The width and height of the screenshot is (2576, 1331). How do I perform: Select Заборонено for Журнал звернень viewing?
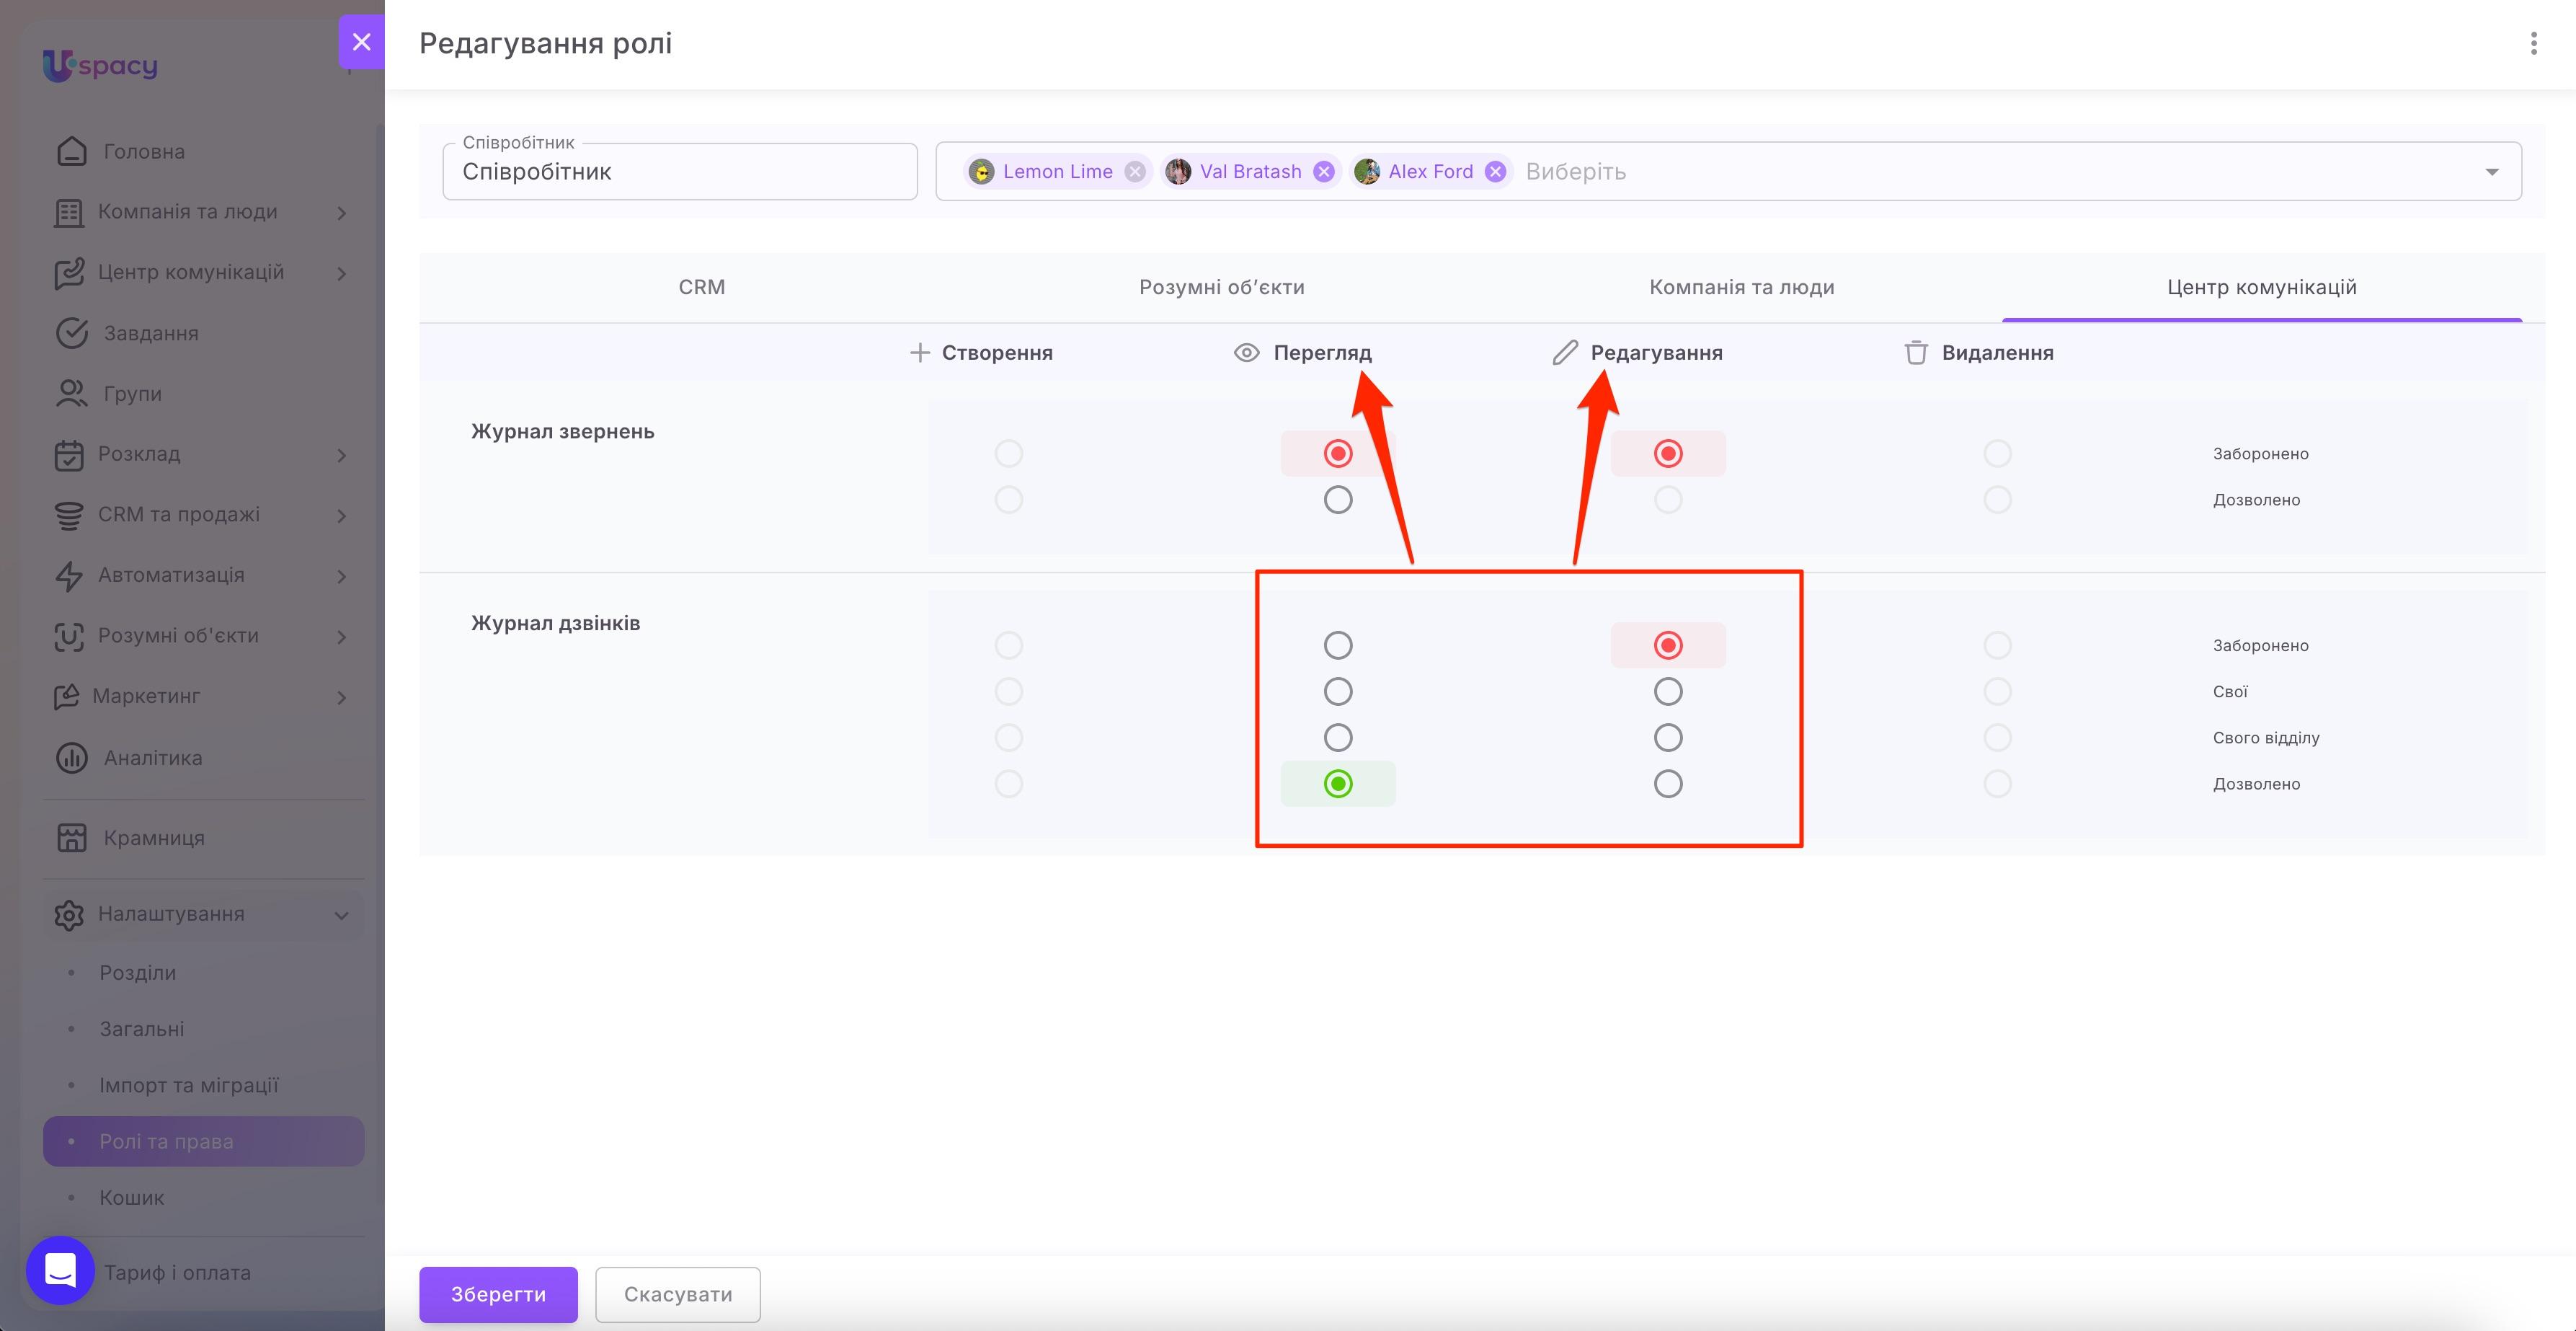(1338, 454)
